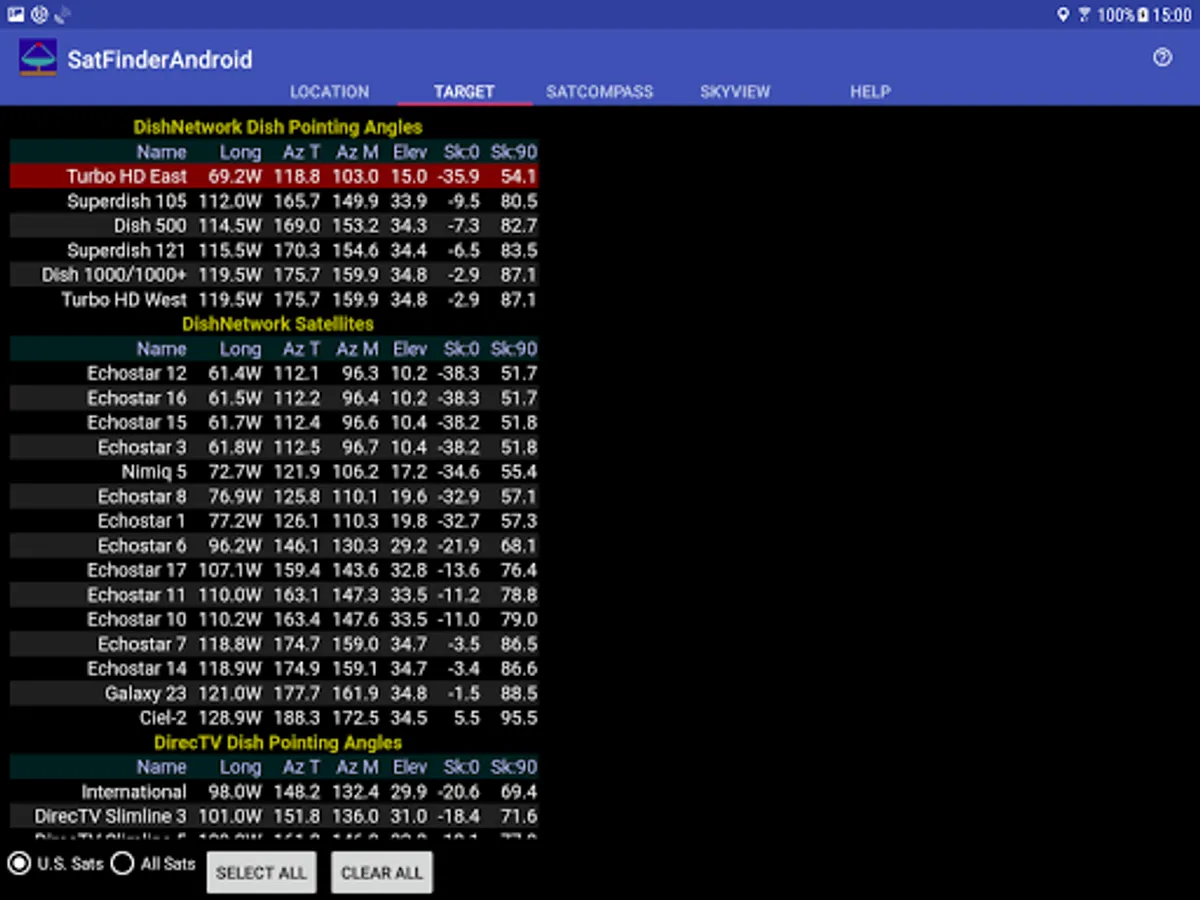Image resolution: width=1200 pixels, height=900 pixels.
Task: Open the image notification icon in status bar
Action: [16, 14]
